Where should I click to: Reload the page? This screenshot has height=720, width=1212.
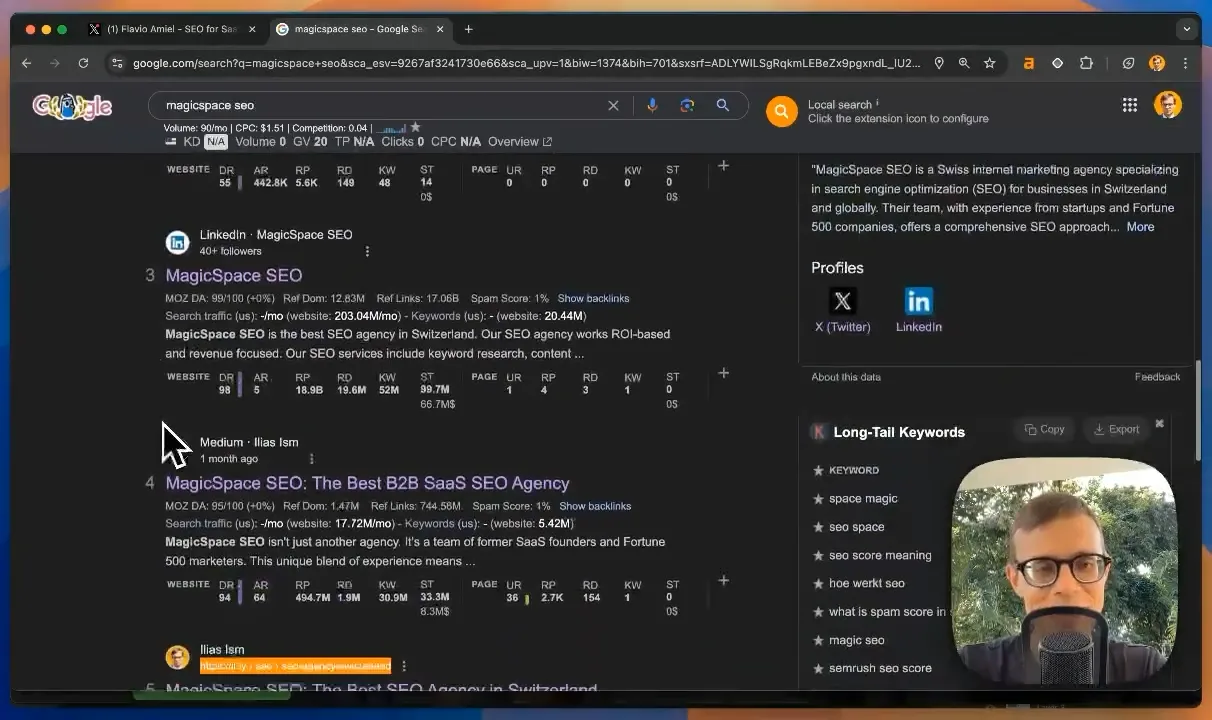(83, 63)
